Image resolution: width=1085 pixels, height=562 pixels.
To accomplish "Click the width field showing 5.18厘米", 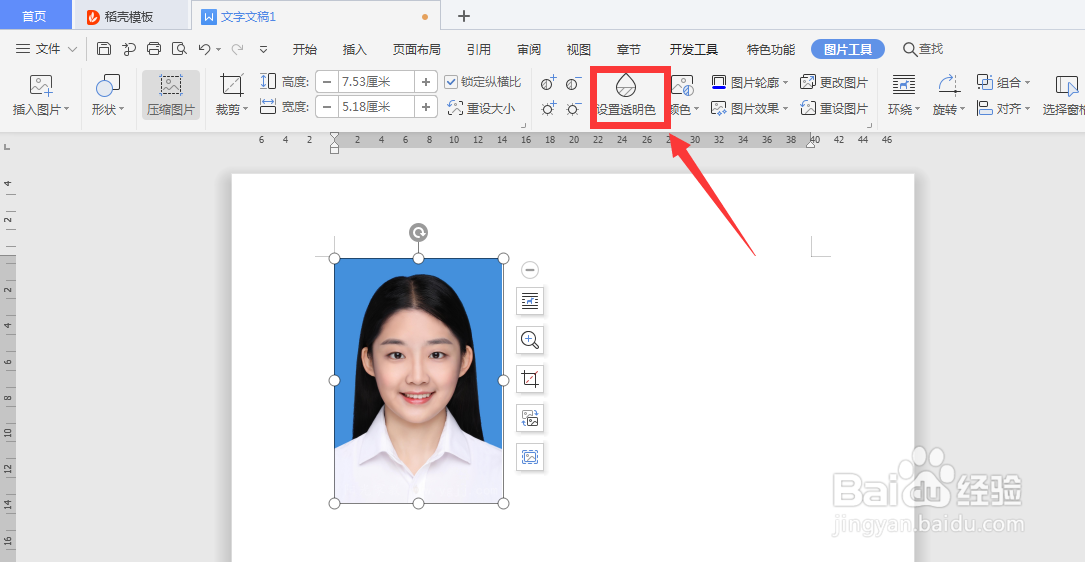I will [x=376, y=107].
